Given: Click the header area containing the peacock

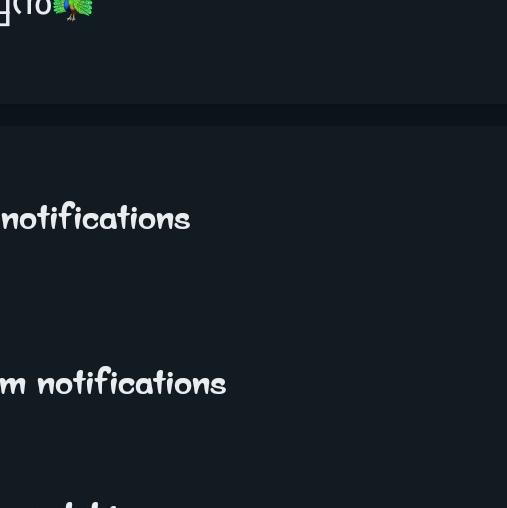Looking at the screenshot, I should (x=253, y=52).
